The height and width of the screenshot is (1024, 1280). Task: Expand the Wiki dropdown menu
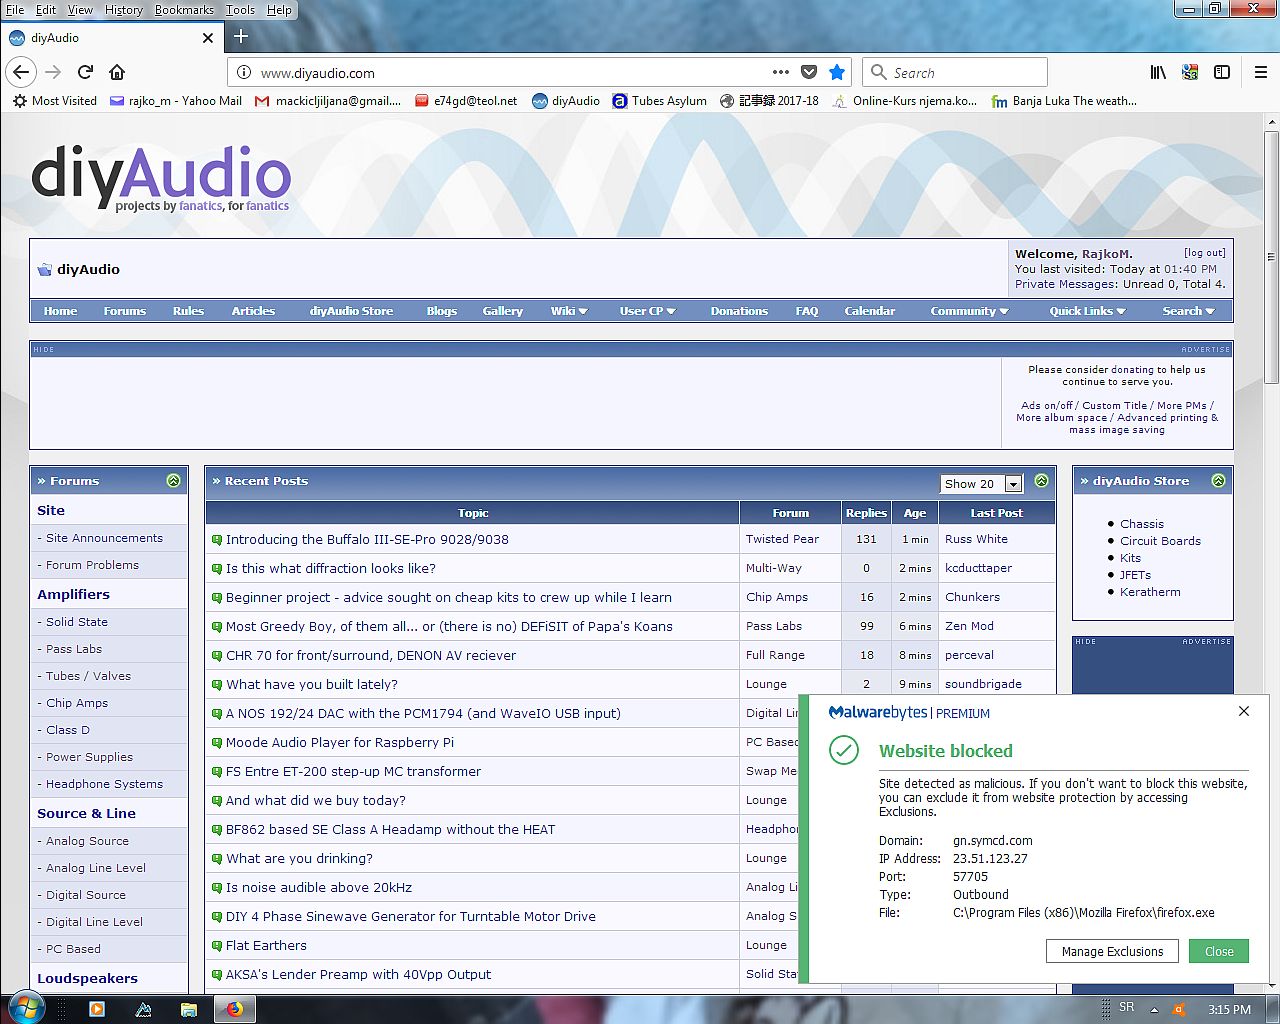point(569,311)
